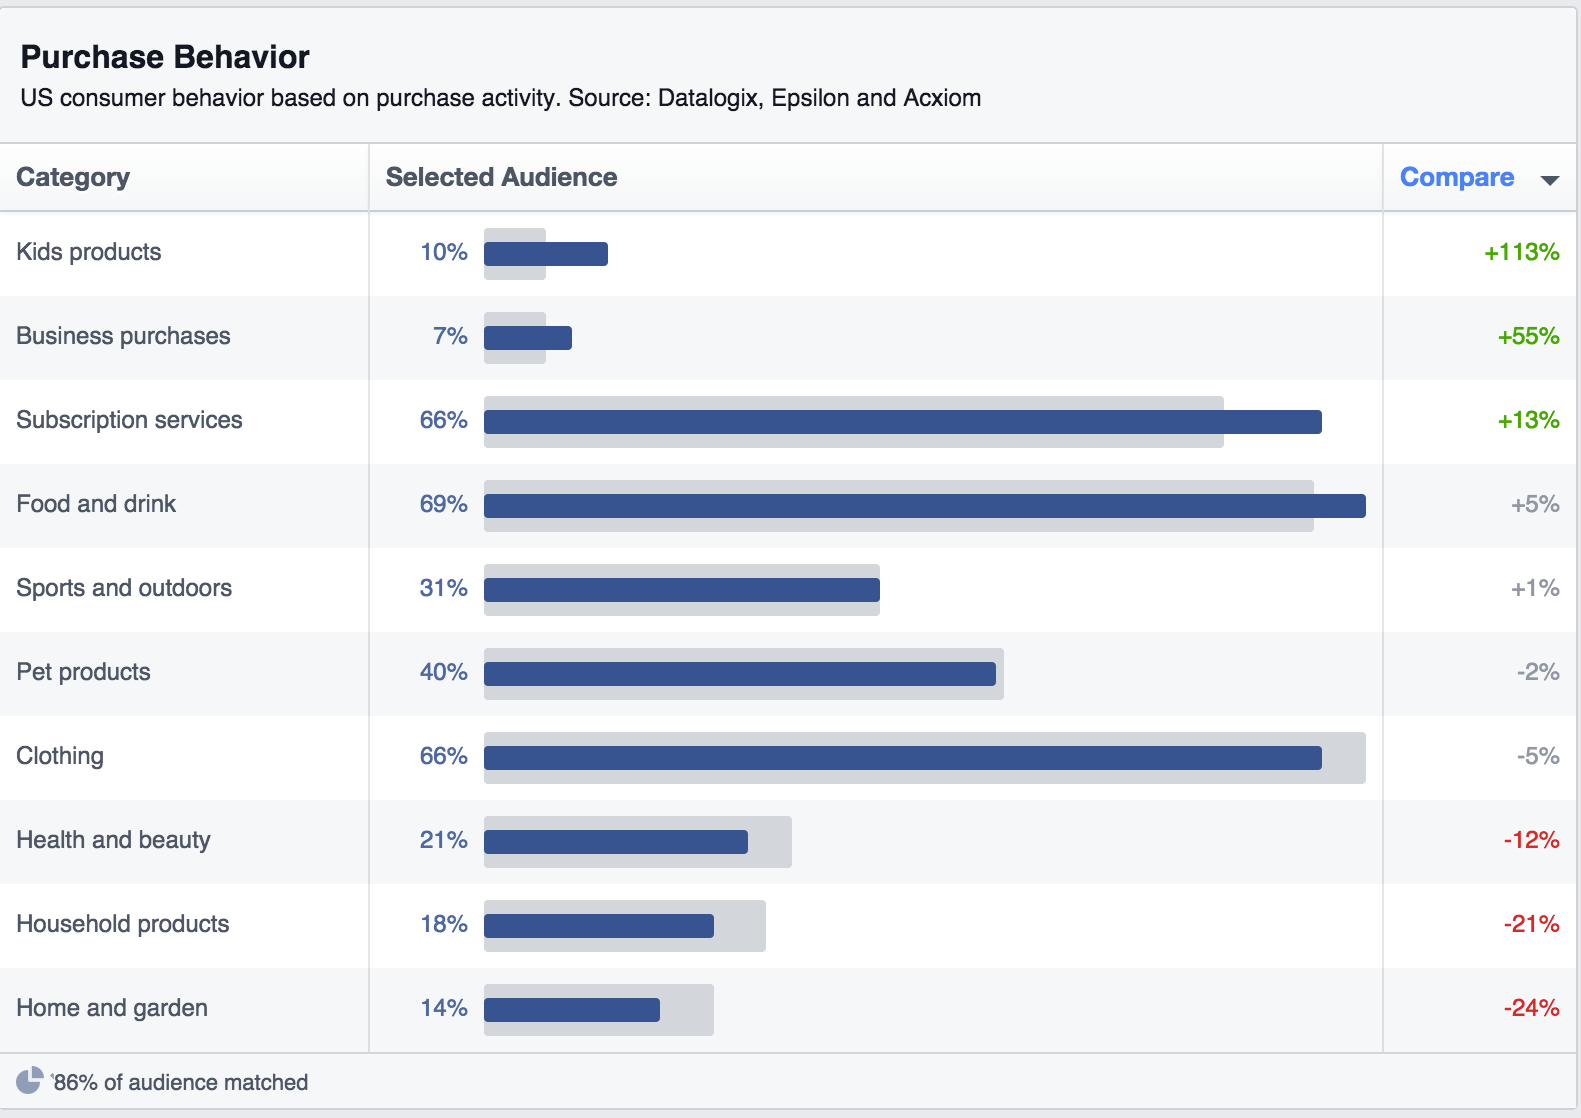Screen dimensions: 1581x1118
Task: Click the gray comparison bar for Health and beauty
Action: tap(768, 841)
